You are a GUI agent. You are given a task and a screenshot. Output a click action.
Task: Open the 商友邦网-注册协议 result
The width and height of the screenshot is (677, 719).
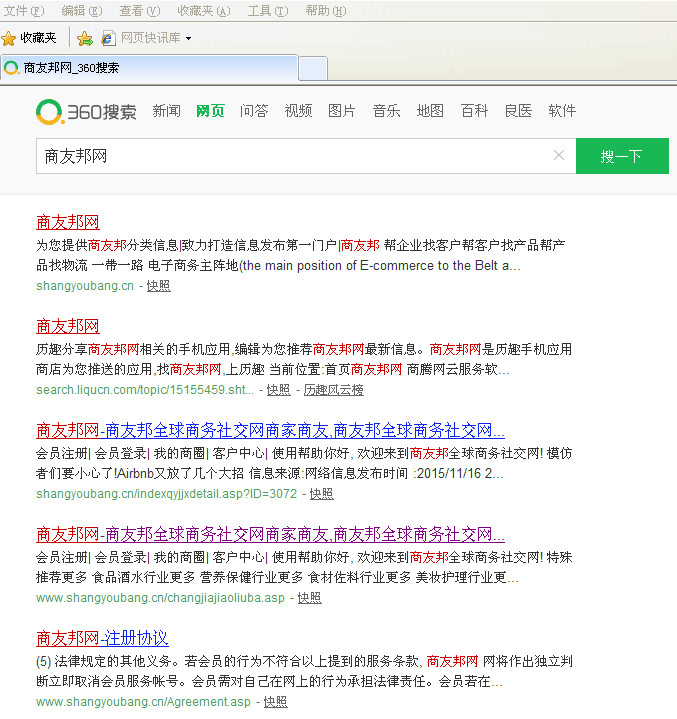[x=102, y=639]
